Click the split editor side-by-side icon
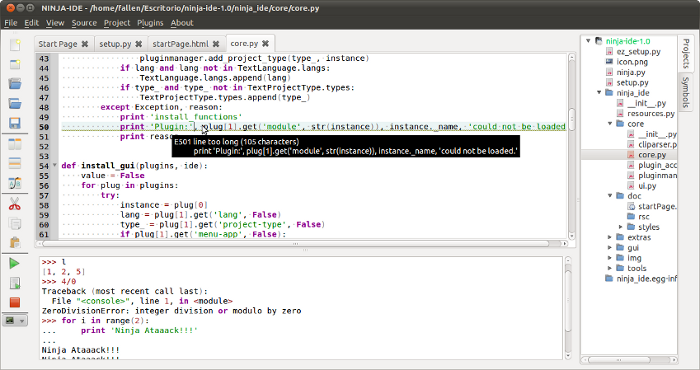The image size is (700, 370). click(15, 144)
